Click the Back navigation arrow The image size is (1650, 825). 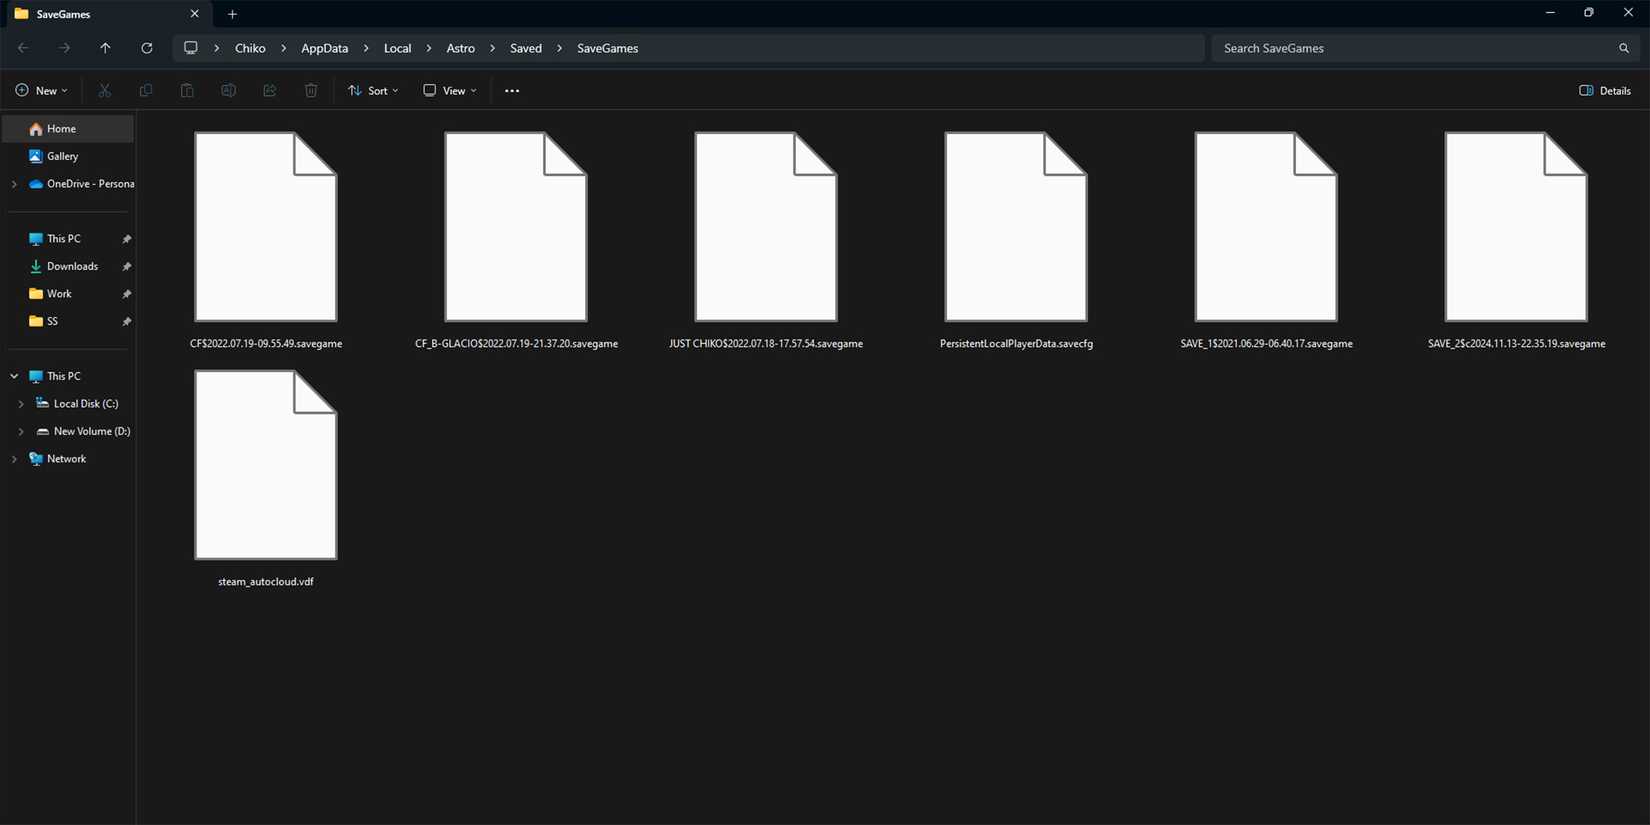coord(23,48)
